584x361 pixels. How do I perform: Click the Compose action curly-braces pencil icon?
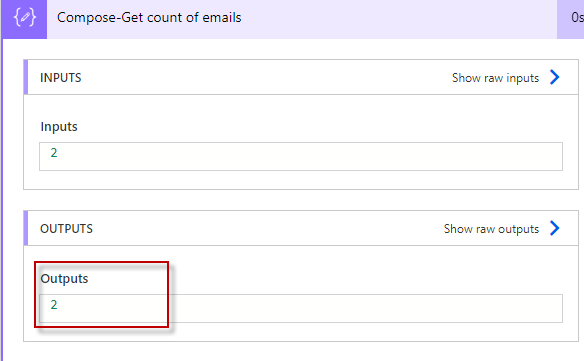click(25, 18)
